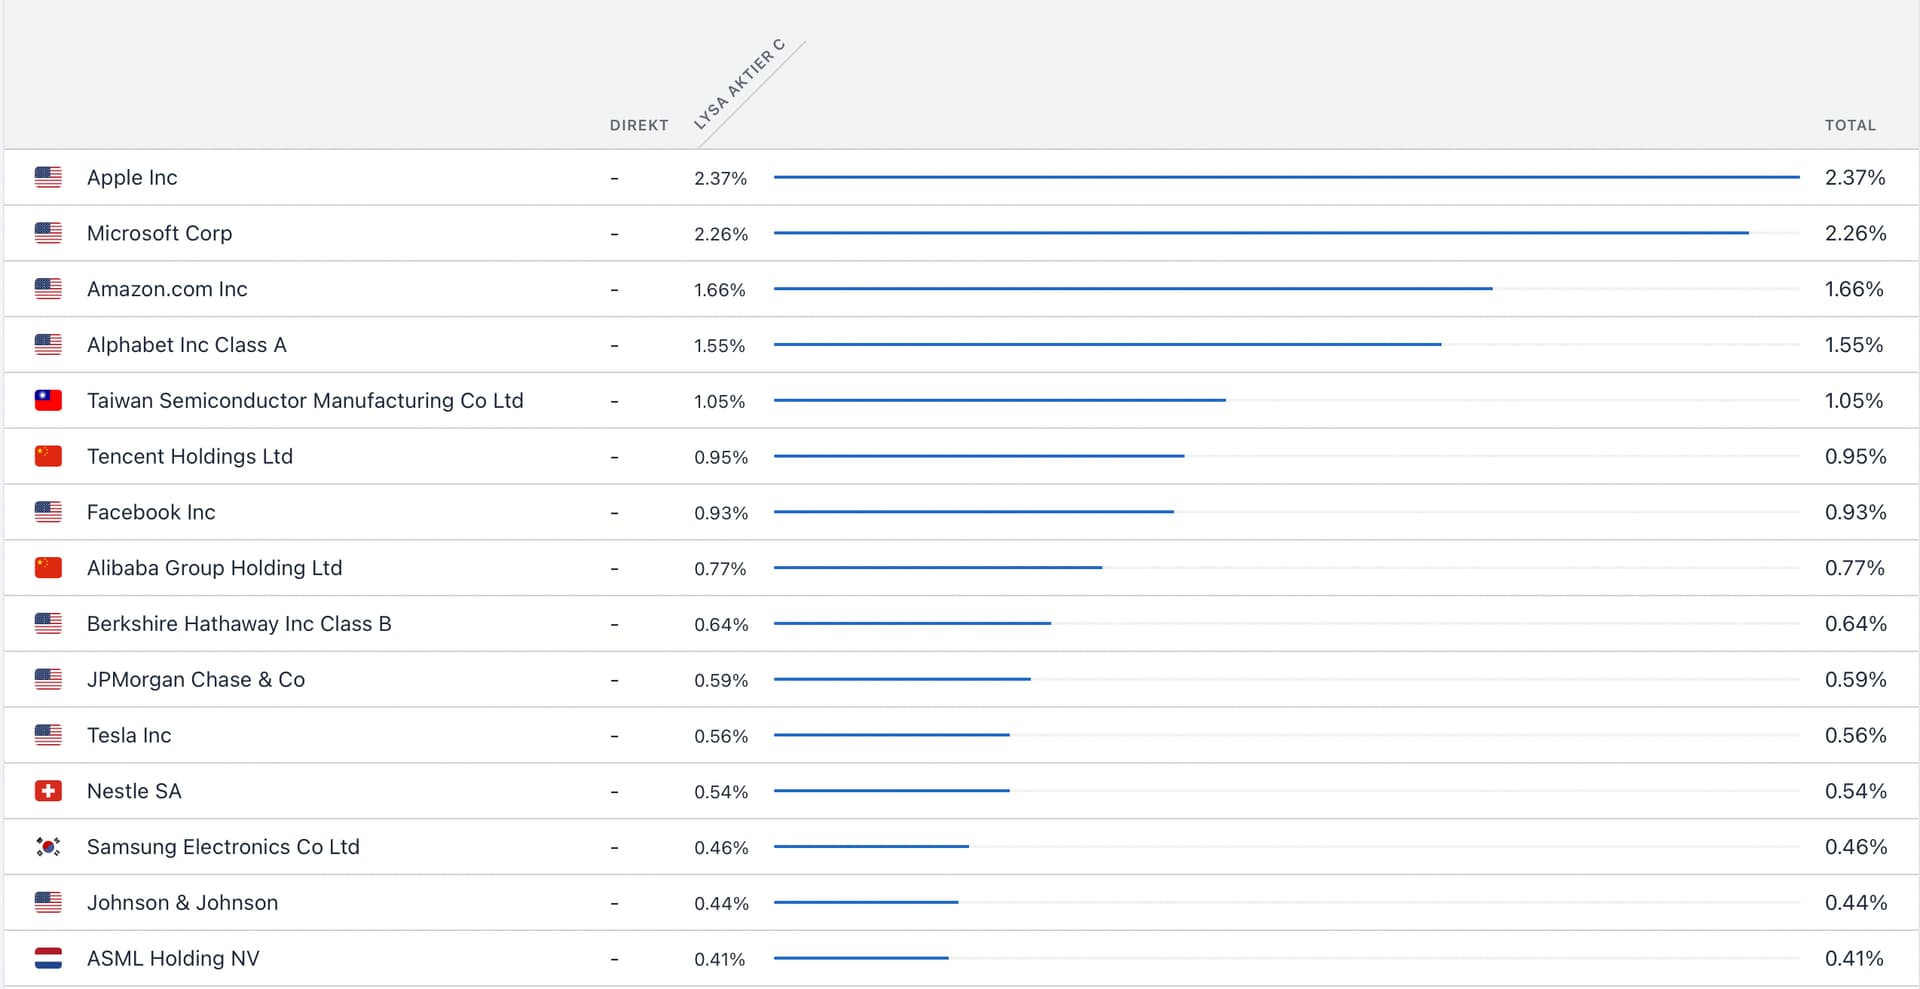Click the China flag next to Tencent Holdings
The height and width of the screenshot is (989, 1920).
point(48,456)
